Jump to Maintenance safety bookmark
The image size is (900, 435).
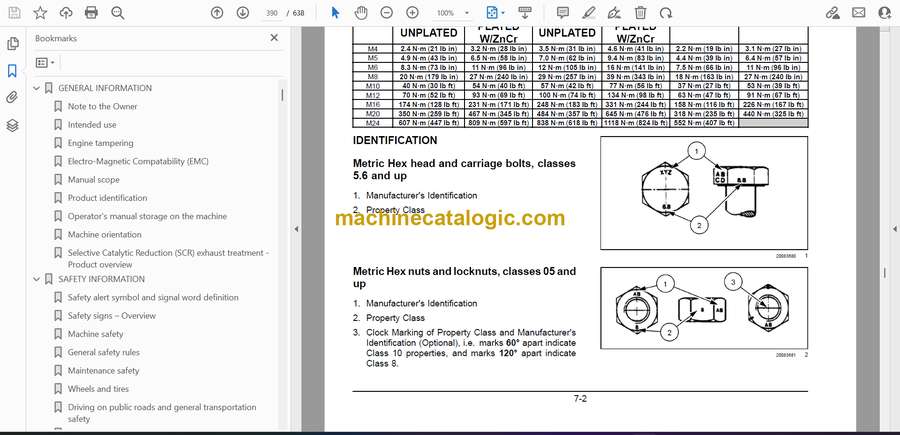click(103, 371)
